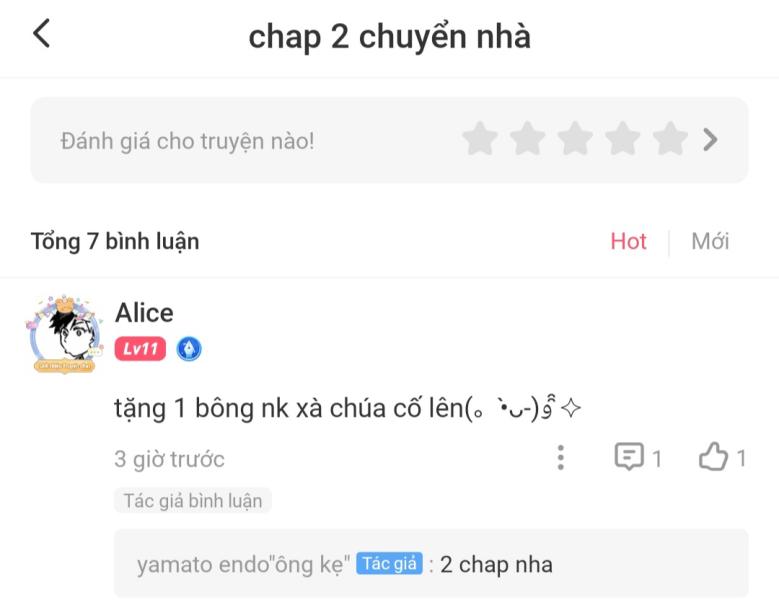This screenshot has width=779, height=600.
Task: Open the rating page via right chevron
Action: click(x=710, y=140)
